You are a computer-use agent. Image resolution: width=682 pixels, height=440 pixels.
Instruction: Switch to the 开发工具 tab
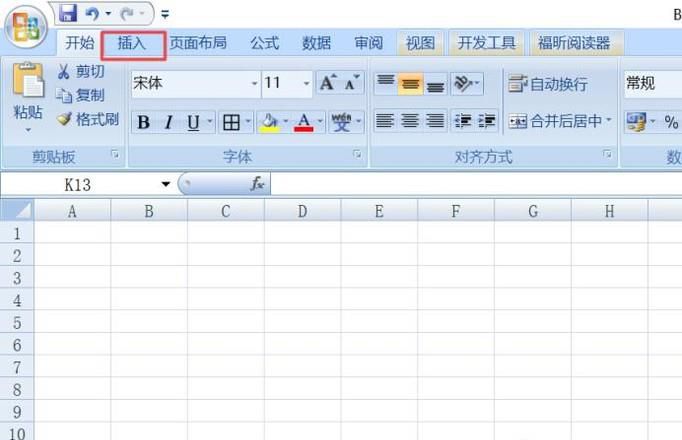[486, 43]
